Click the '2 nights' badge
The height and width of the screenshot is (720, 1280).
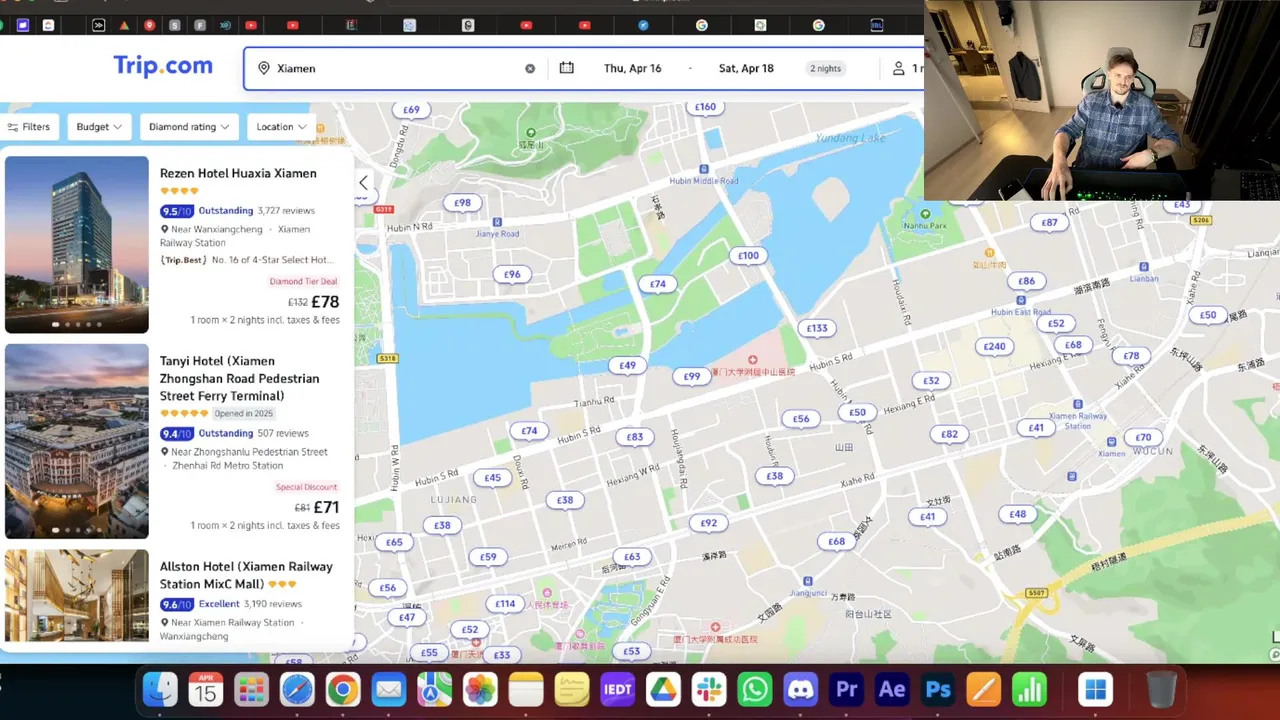[x=826, y=69]
